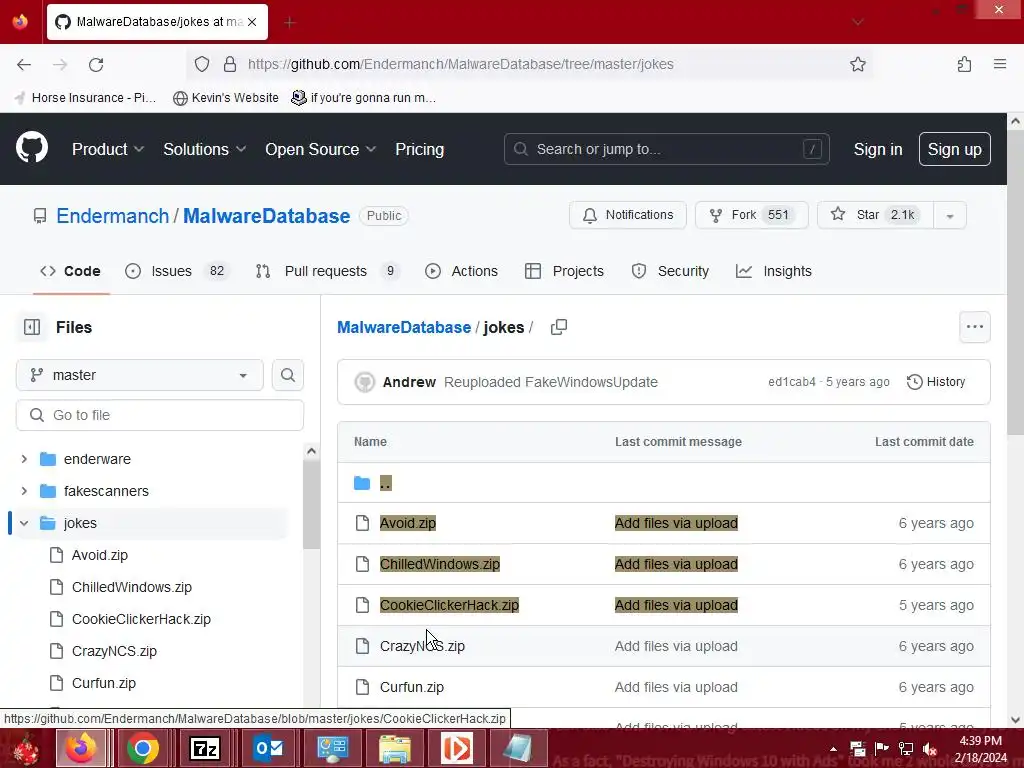
Task: Copy path with the copy icon beside jokes
Action: (x=558, y=327)
